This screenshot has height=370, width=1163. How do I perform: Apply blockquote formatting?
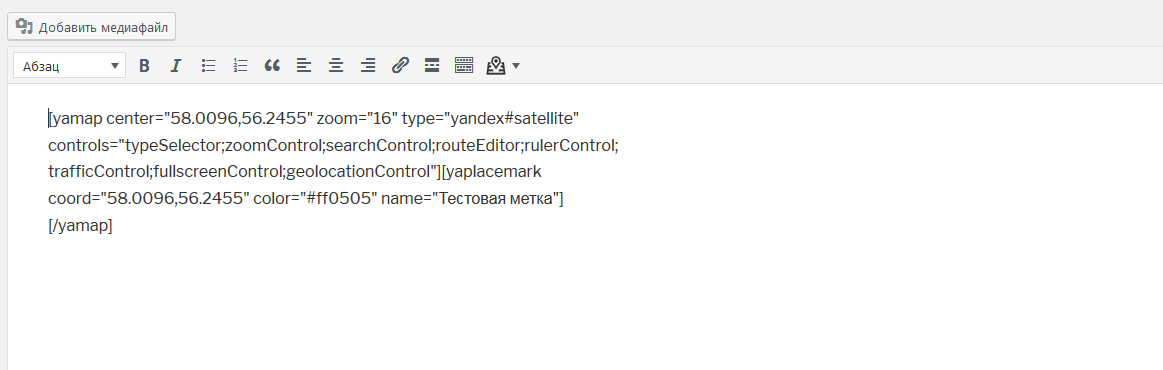click(x=272, y=66)
